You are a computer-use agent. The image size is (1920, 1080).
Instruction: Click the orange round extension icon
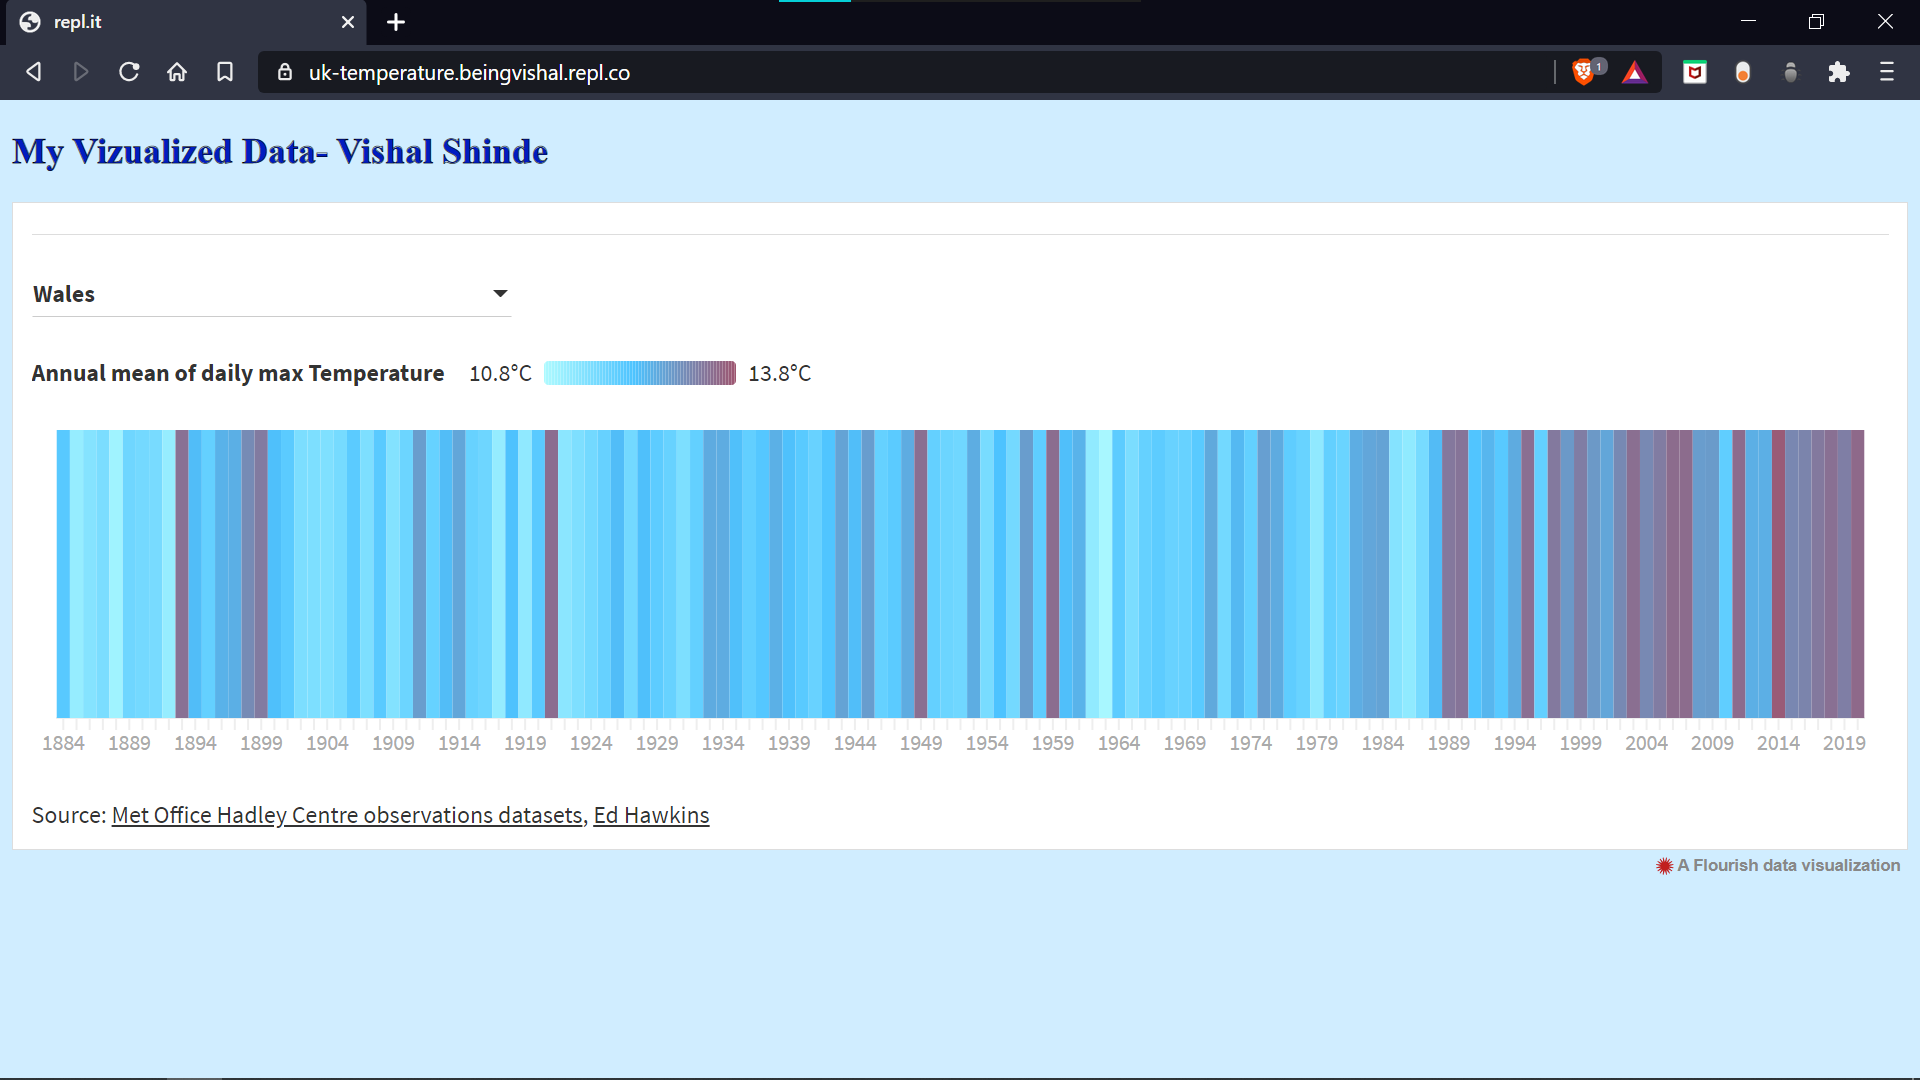point(1742,72)
